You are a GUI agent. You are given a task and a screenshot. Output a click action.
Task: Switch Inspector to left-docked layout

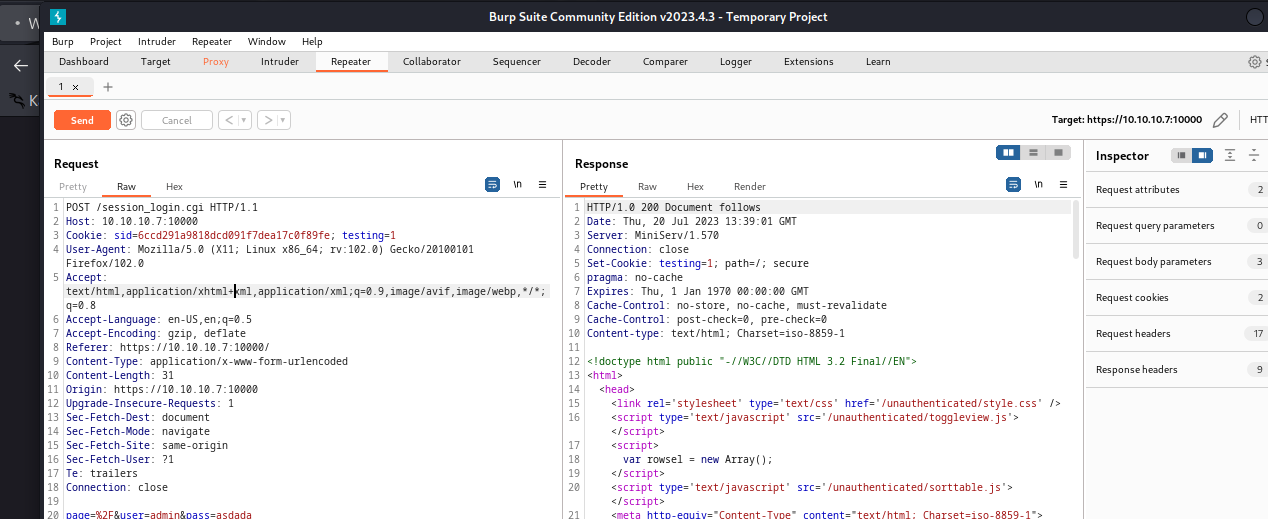coord(1181,155)
